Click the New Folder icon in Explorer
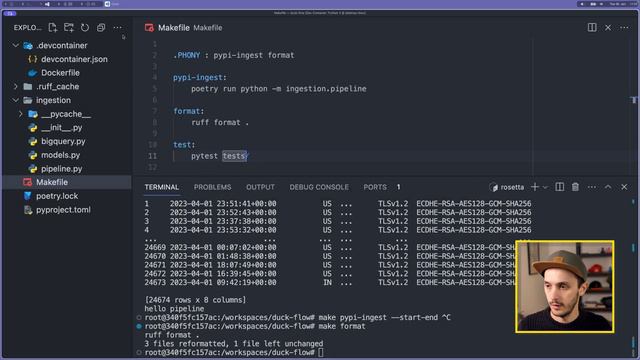This screenshot has height=360, width=640. [69, 27]
